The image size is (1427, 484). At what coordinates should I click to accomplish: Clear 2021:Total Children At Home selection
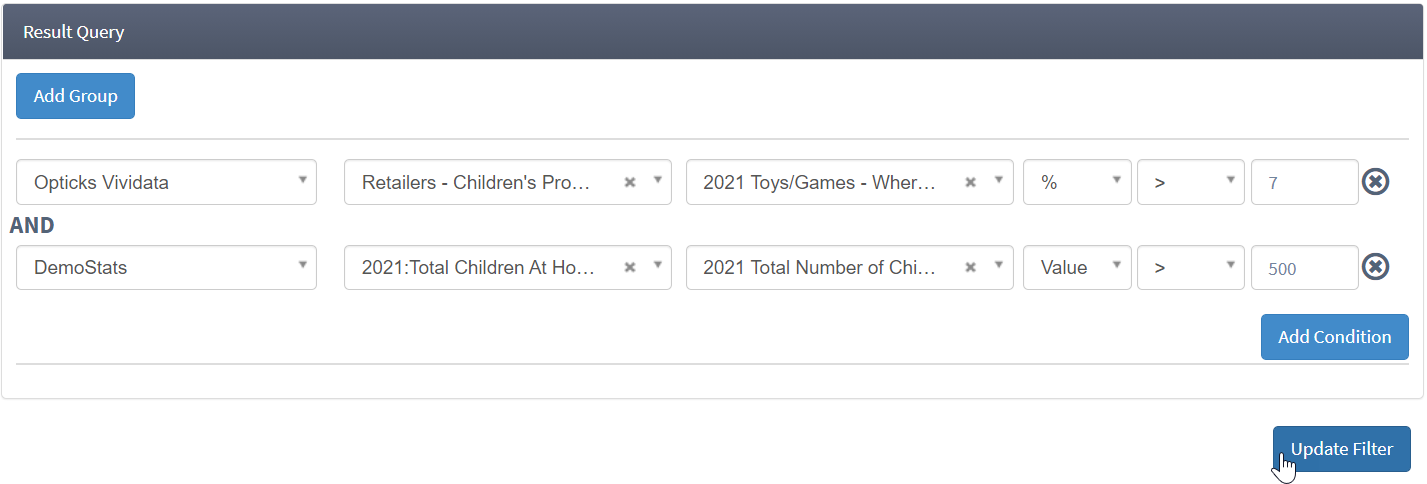click(x=630, y=268)
